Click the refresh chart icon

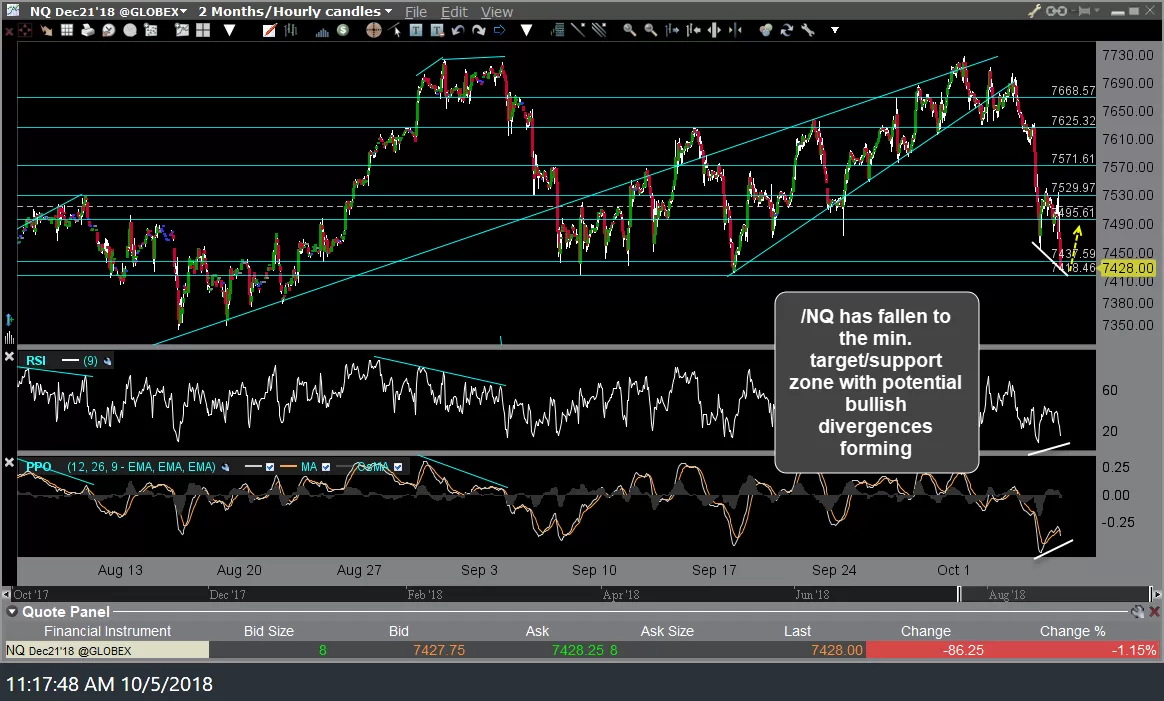click(x=786, y=30)
